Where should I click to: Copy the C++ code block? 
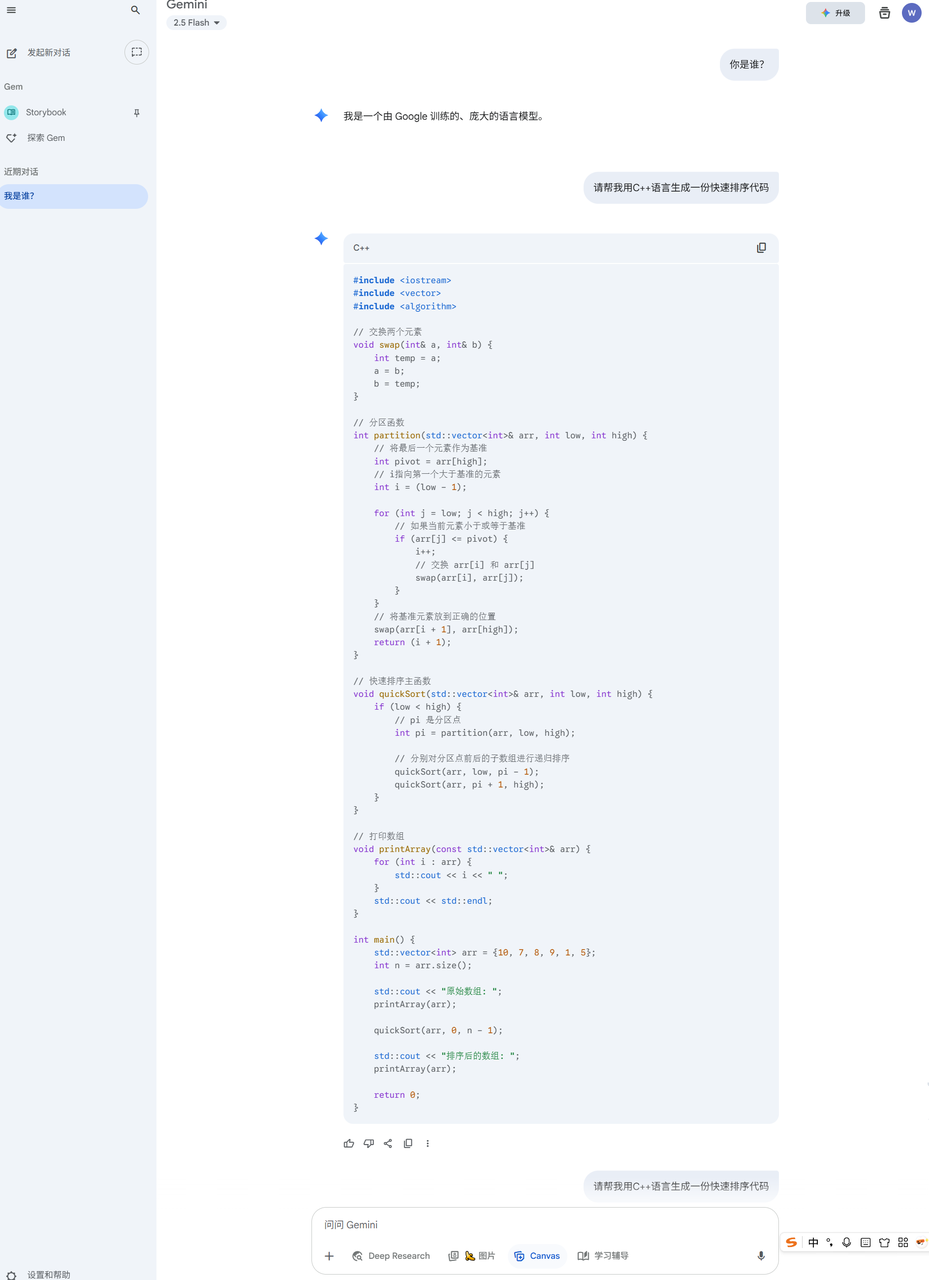(x=761, y=248)
